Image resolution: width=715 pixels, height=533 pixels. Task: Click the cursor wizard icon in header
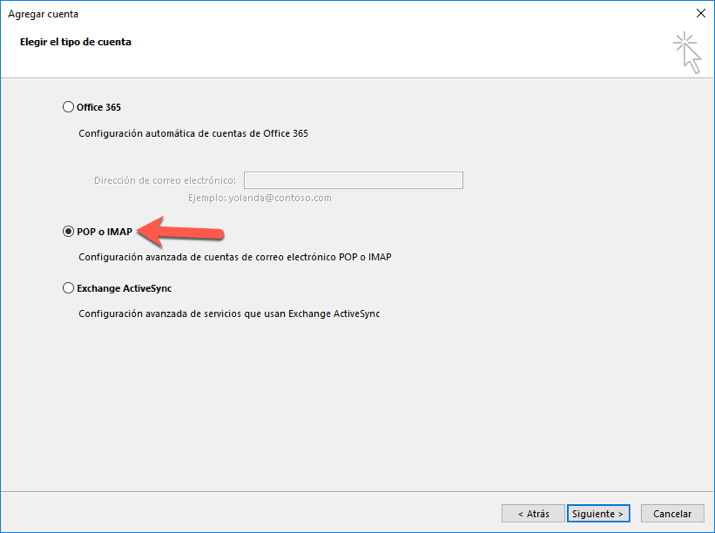point(688,52)
